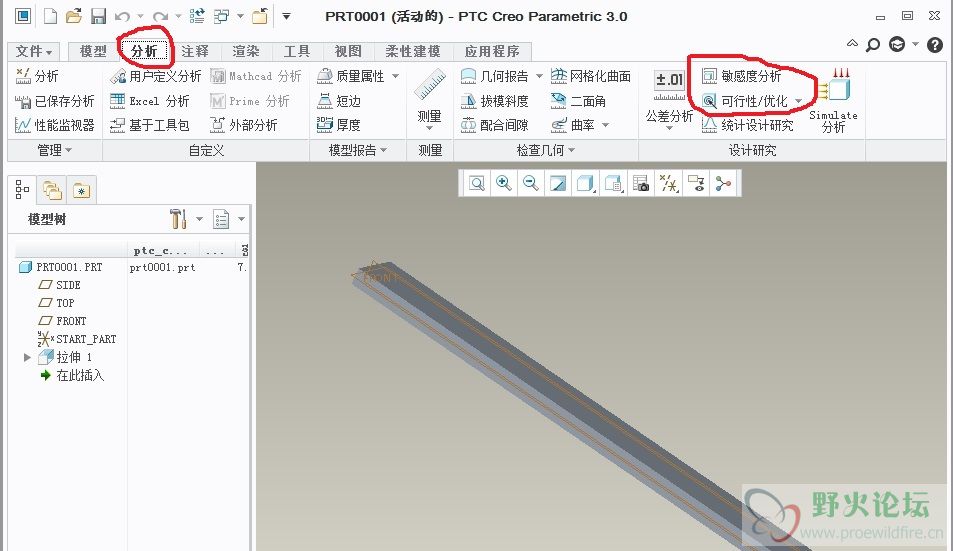953x551 pixels.
Task: Switch to the 工具 ribbon tab
Action: [297, 51]
